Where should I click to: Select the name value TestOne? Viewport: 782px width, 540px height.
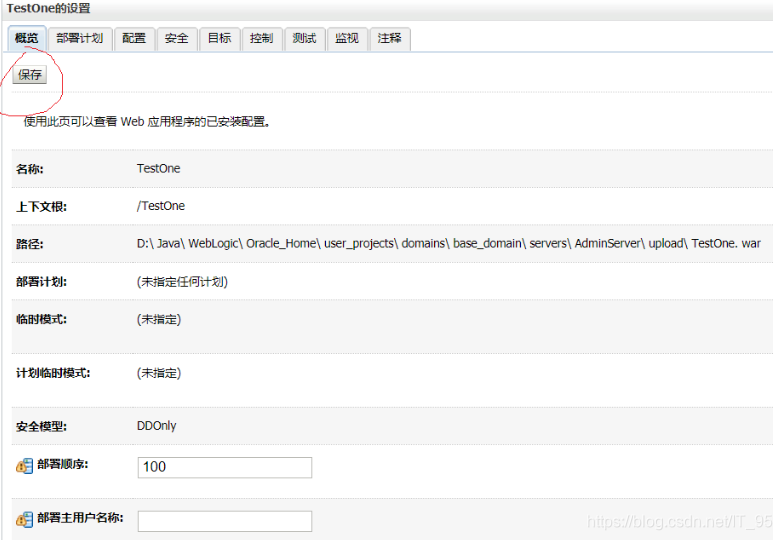click(x=159, y=169)
